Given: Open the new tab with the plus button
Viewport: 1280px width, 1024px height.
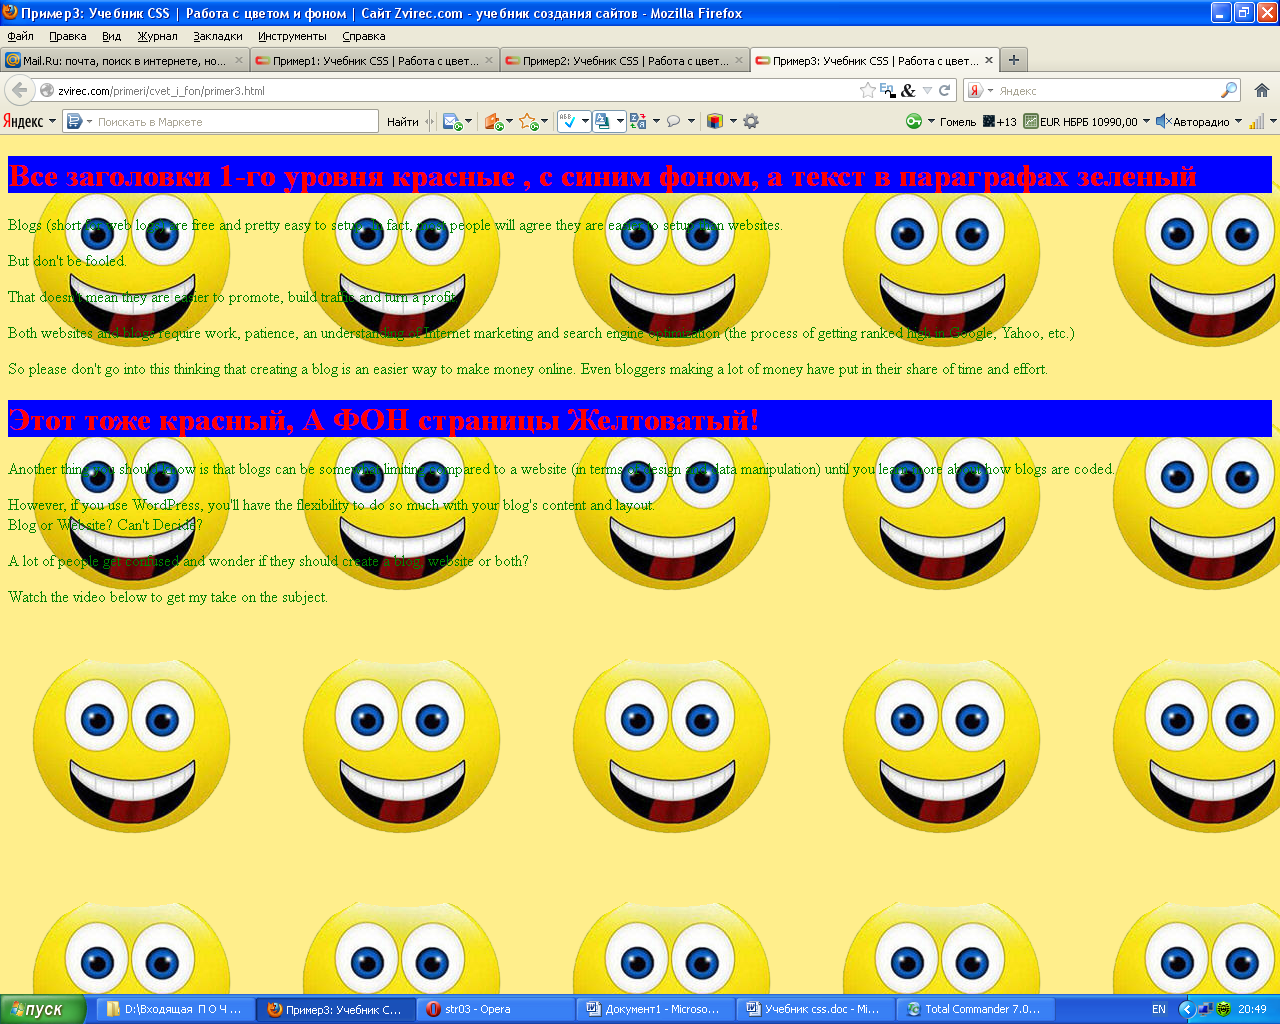Looking at the screenshot, I should coord(1013,60).
